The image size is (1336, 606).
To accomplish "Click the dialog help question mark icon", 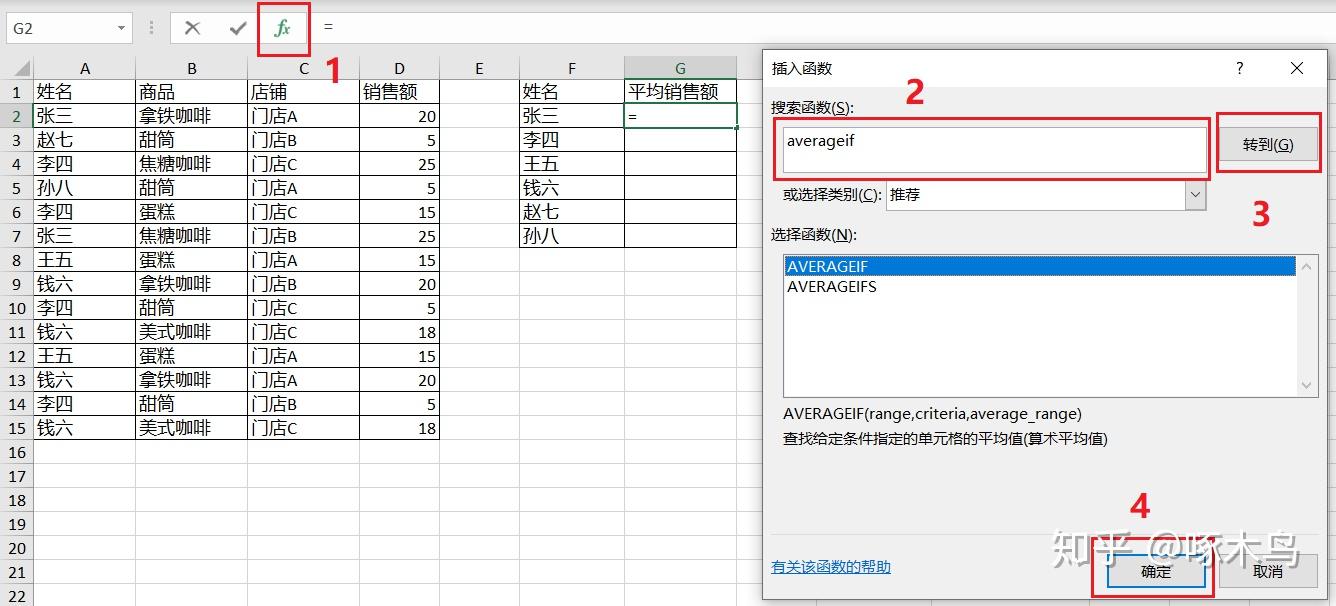I will pyautogui.click(x=1240, y=68).
